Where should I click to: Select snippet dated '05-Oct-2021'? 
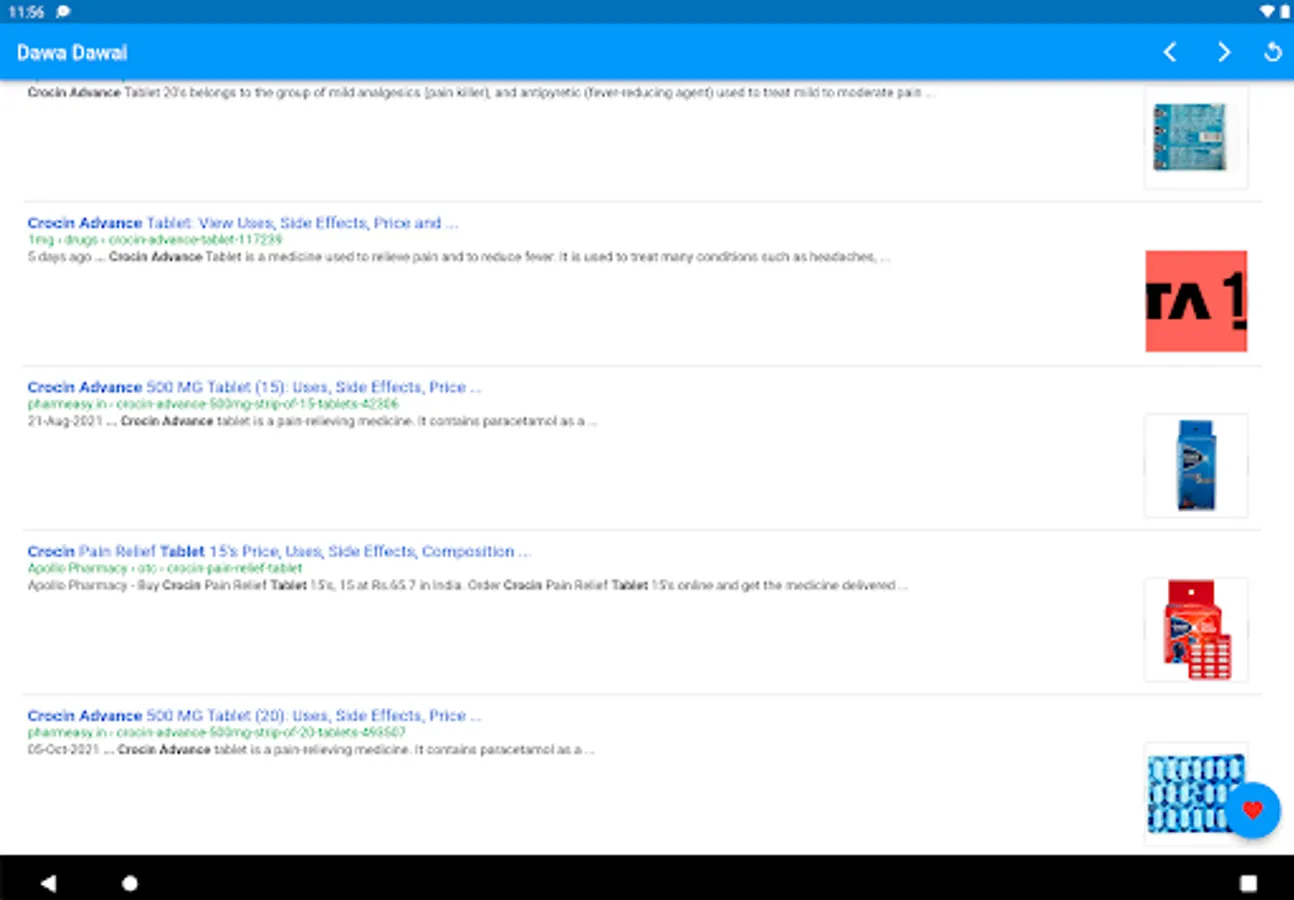point(311,749)
